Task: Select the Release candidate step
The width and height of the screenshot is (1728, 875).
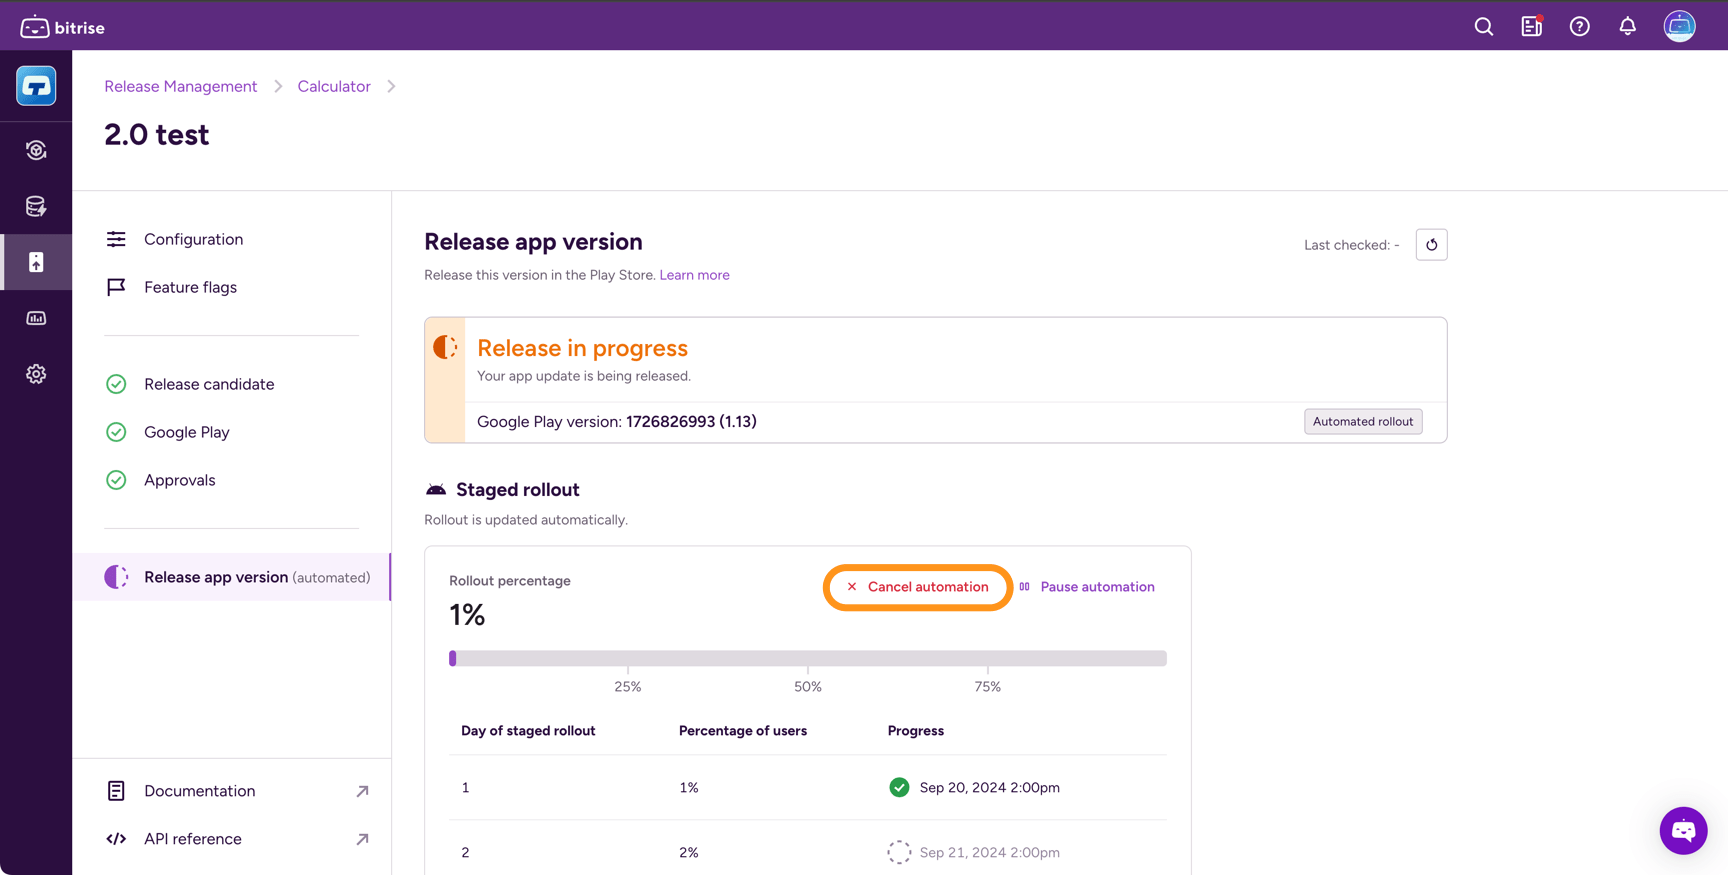Action: point(208,384)
